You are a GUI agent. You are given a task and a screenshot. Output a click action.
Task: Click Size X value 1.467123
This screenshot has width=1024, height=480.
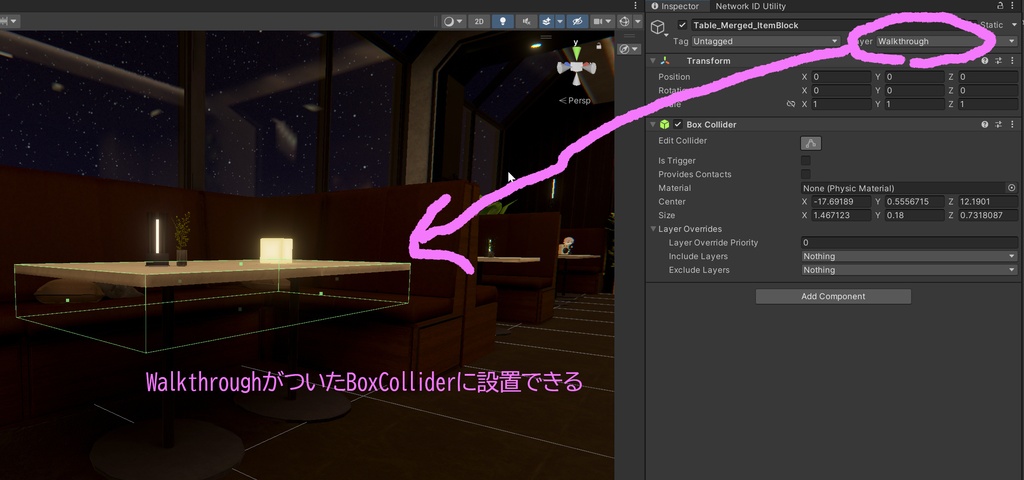pos(841,216)
